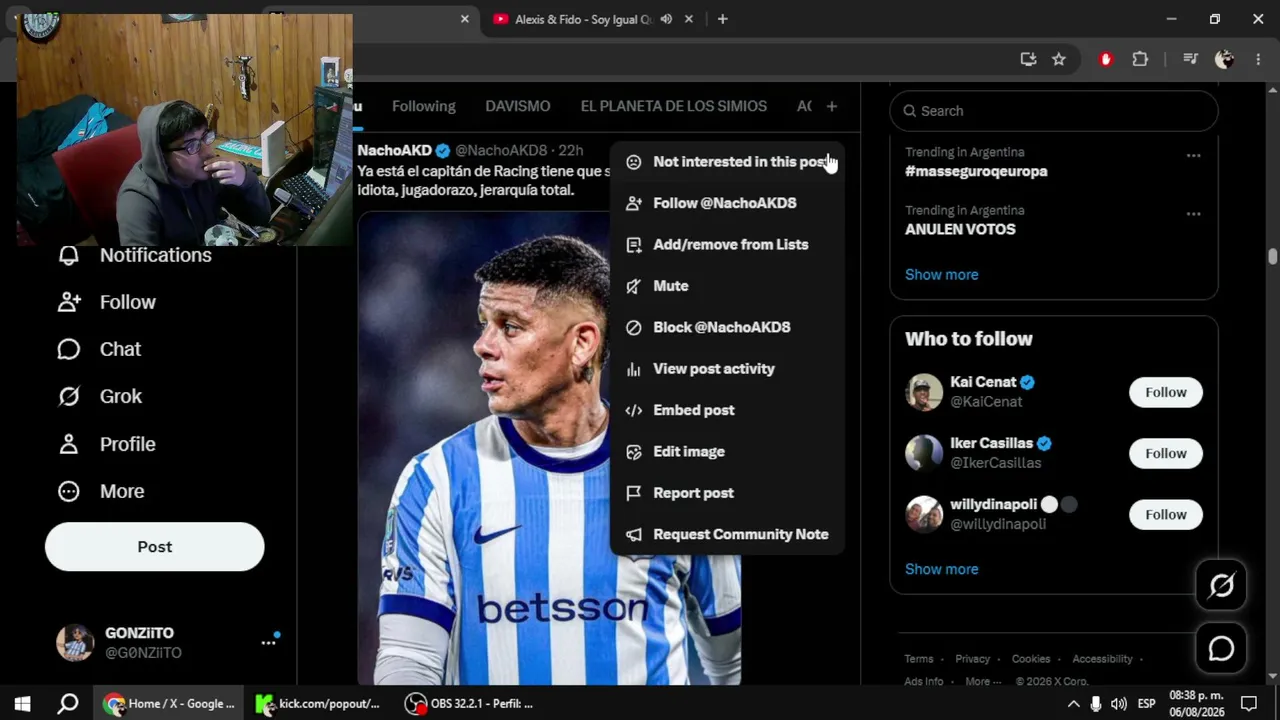Open Windows notification center icon

tap(1248, 704)
